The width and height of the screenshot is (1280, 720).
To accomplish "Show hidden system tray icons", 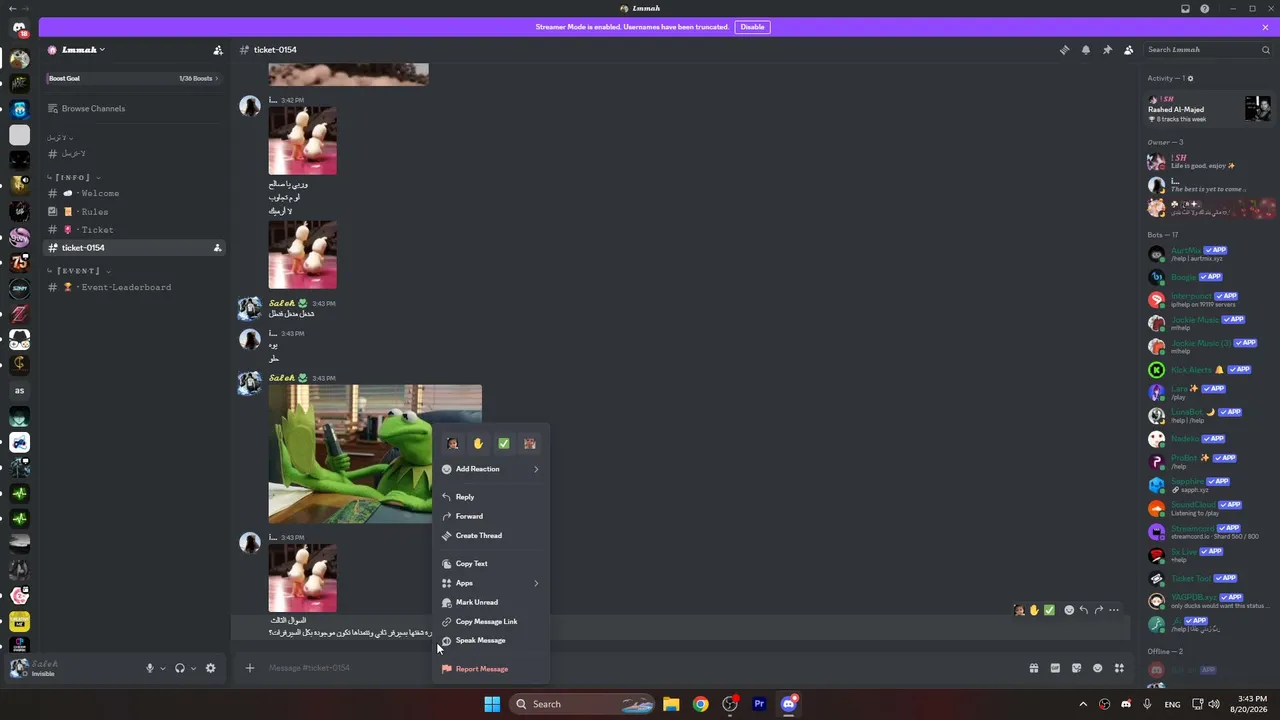I will coord(1083,704).
